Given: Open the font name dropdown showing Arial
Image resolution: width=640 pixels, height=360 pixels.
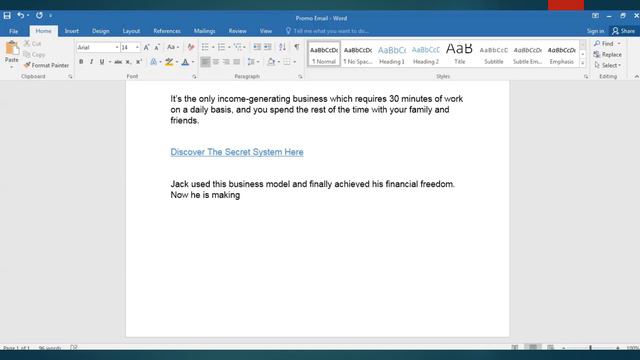Looking at the screenshot, I should click(x=117, y=47).
